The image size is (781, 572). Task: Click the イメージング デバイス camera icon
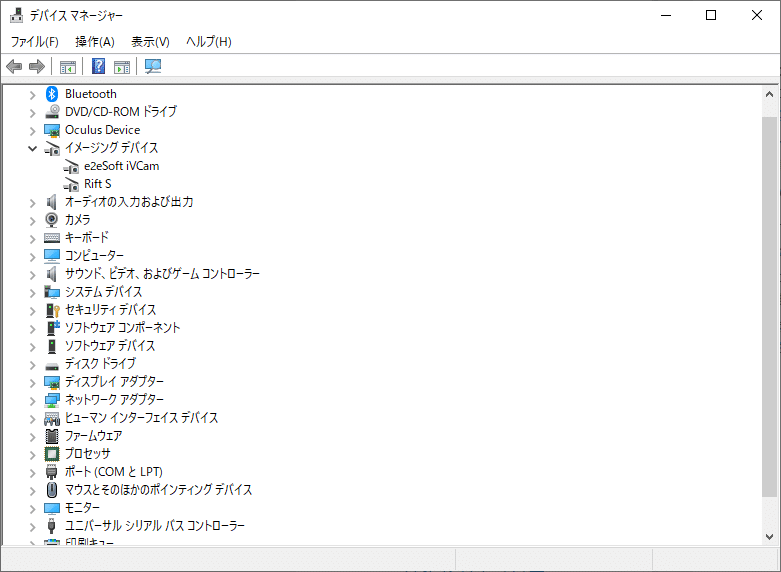tap(52, 148)
